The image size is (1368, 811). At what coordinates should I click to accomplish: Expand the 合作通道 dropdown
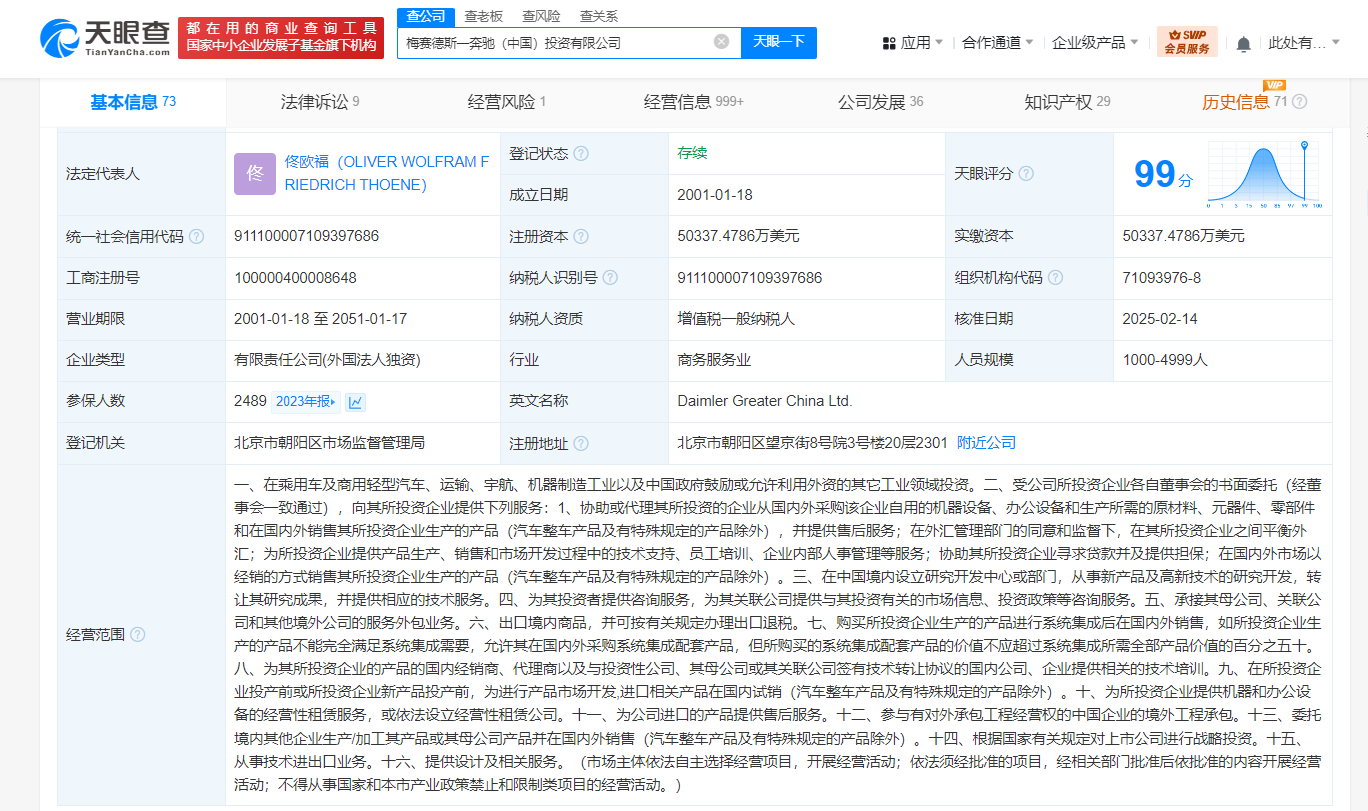[x=997, y=43]
